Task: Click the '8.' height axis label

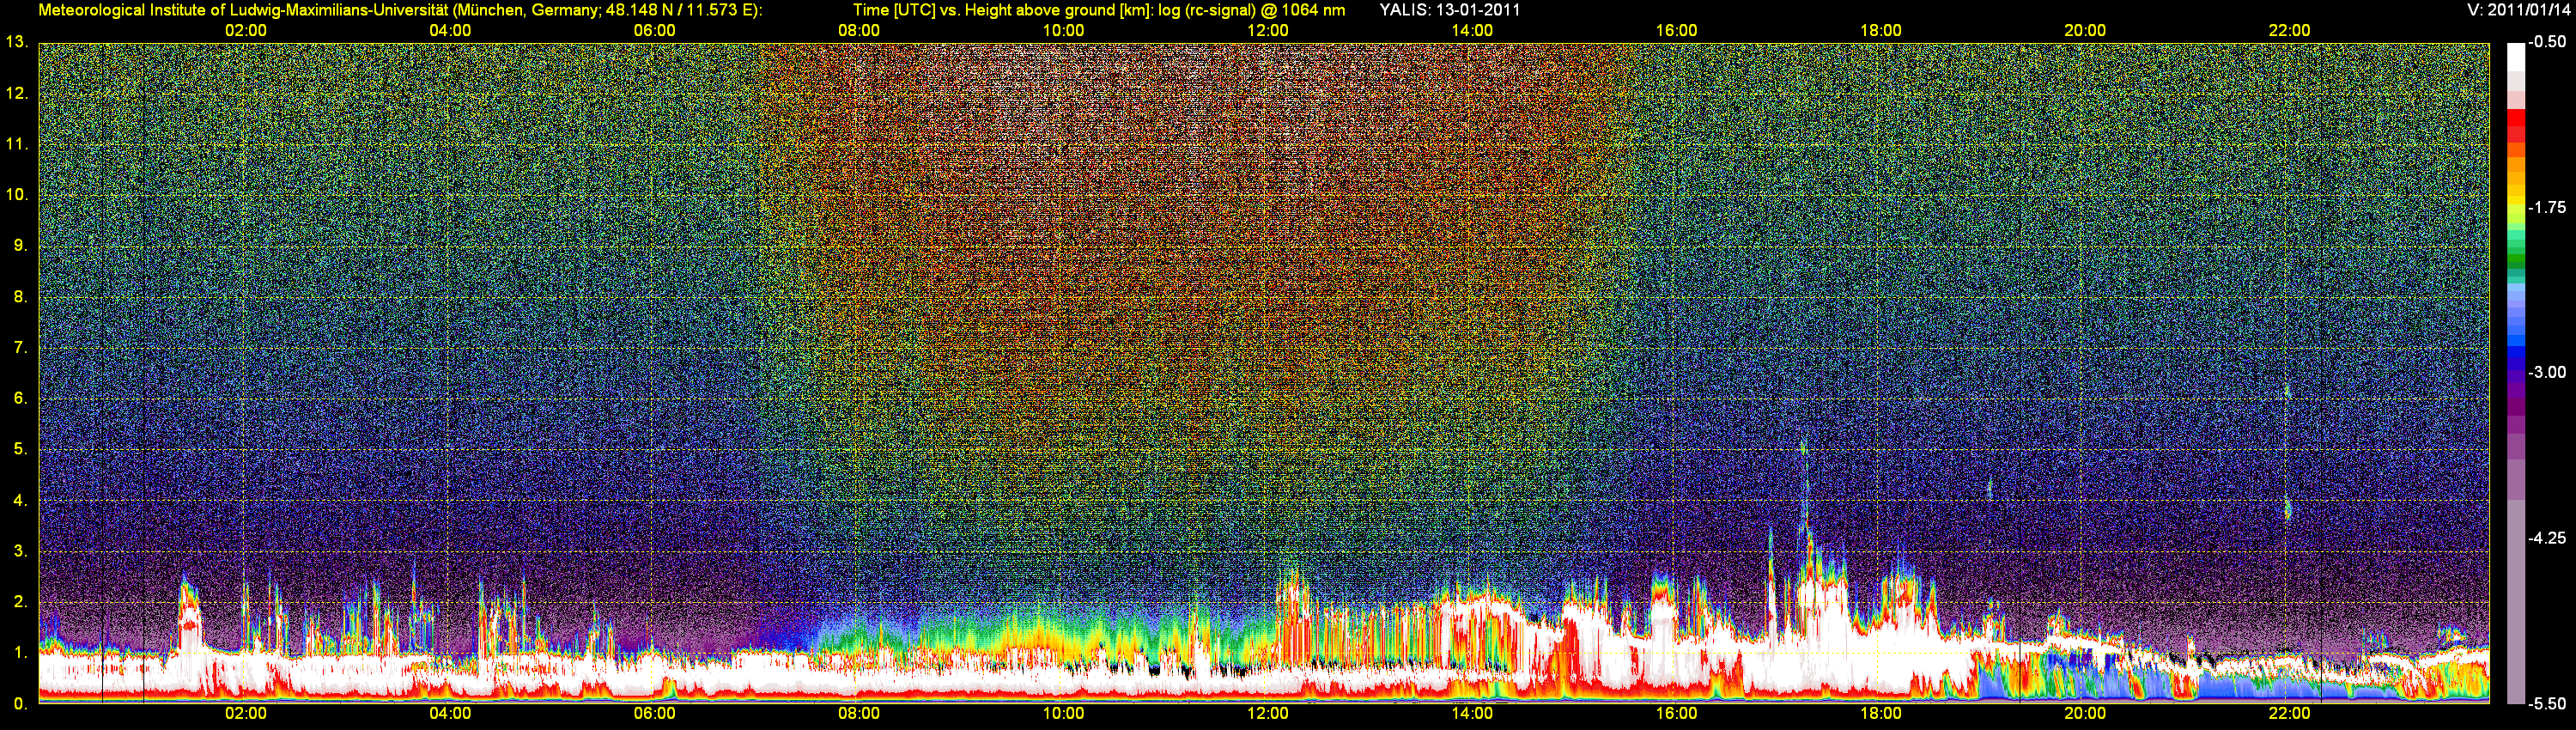Action: pyautogui.click(x=21, y=296)
